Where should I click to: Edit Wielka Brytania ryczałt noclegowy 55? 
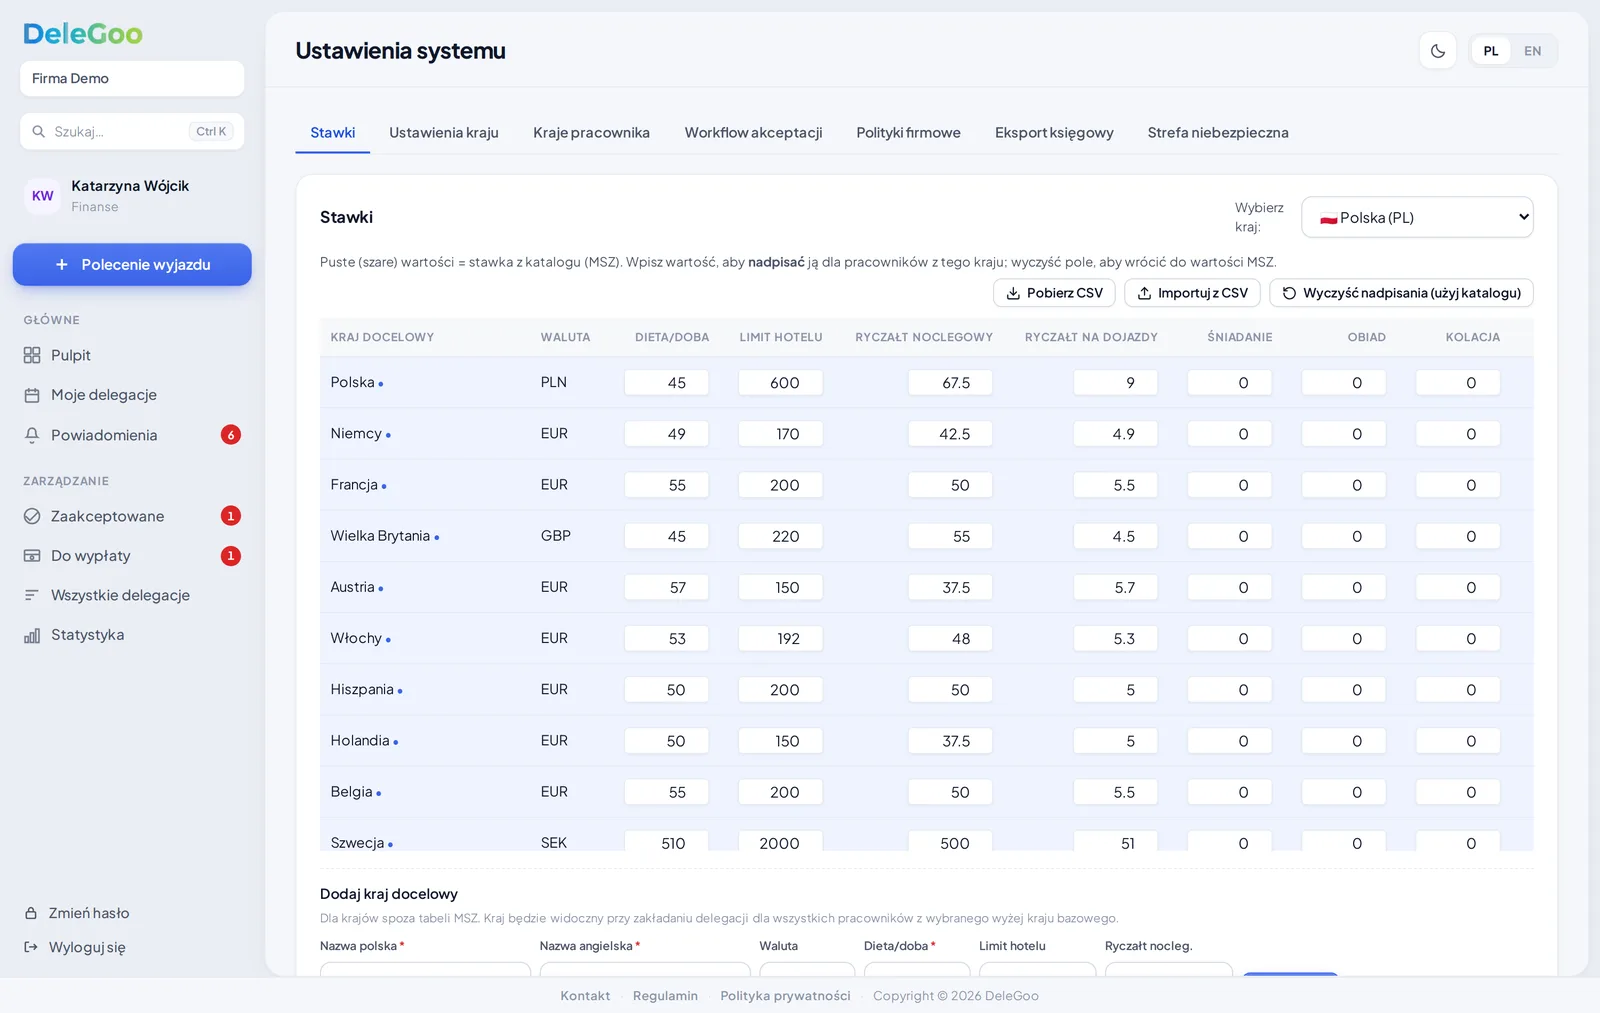click(950, 536)
